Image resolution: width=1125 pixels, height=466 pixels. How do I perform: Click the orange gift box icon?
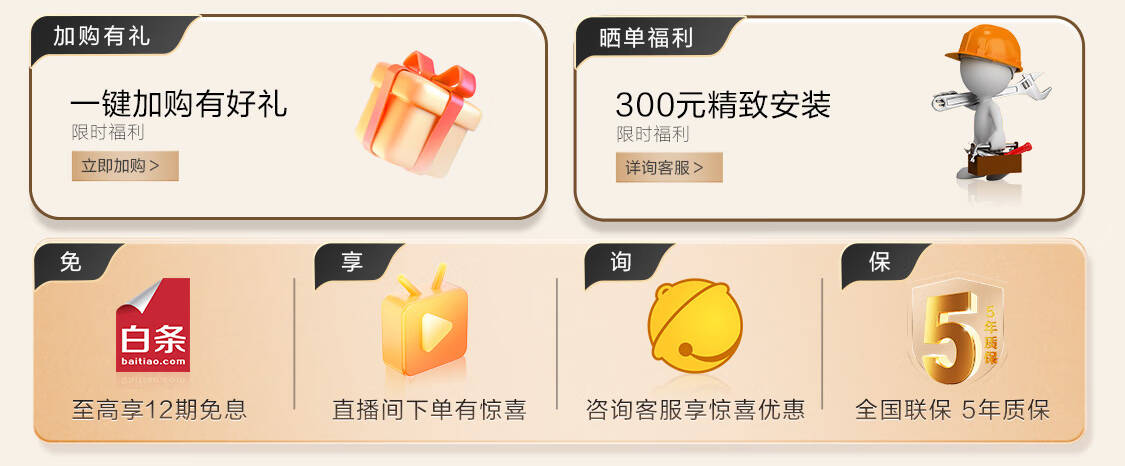coord(419,113)
